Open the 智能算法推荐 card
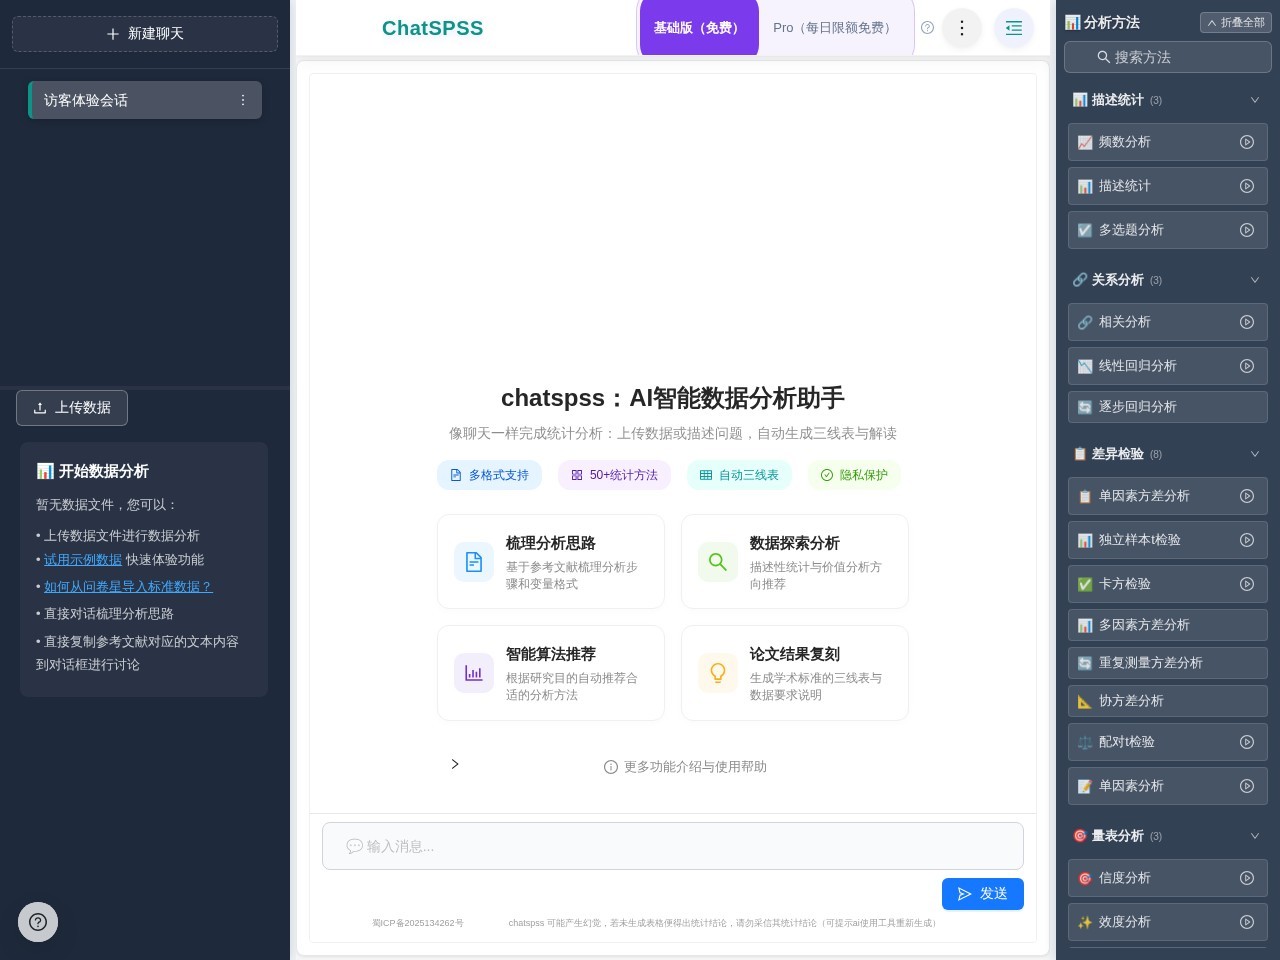 click(x=551, y=673)
